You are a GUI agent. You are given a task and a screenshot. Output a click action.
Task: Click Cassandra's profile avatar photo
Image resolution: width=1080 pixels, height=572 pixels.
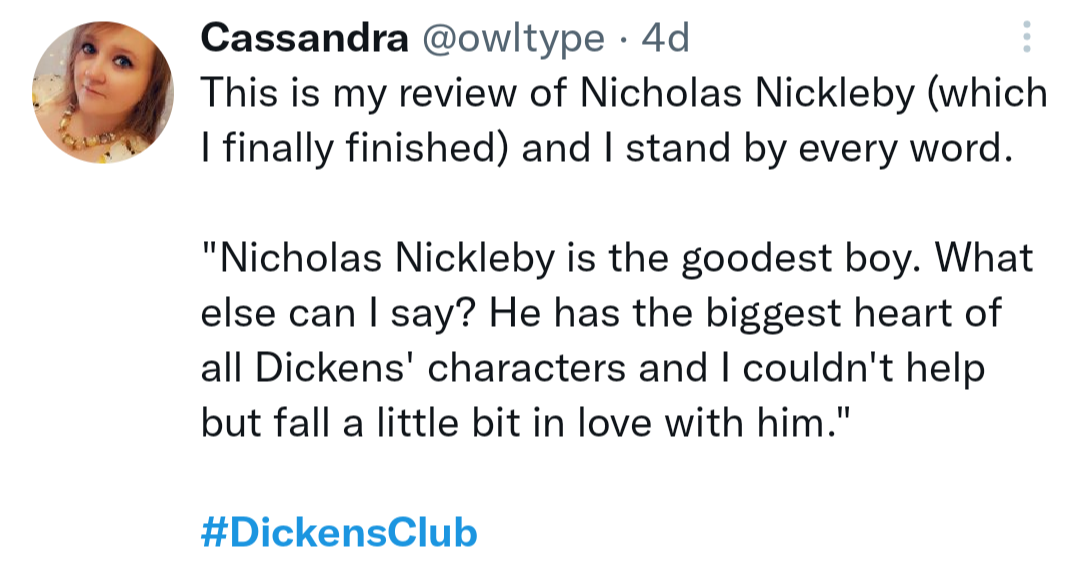(103, 92)
